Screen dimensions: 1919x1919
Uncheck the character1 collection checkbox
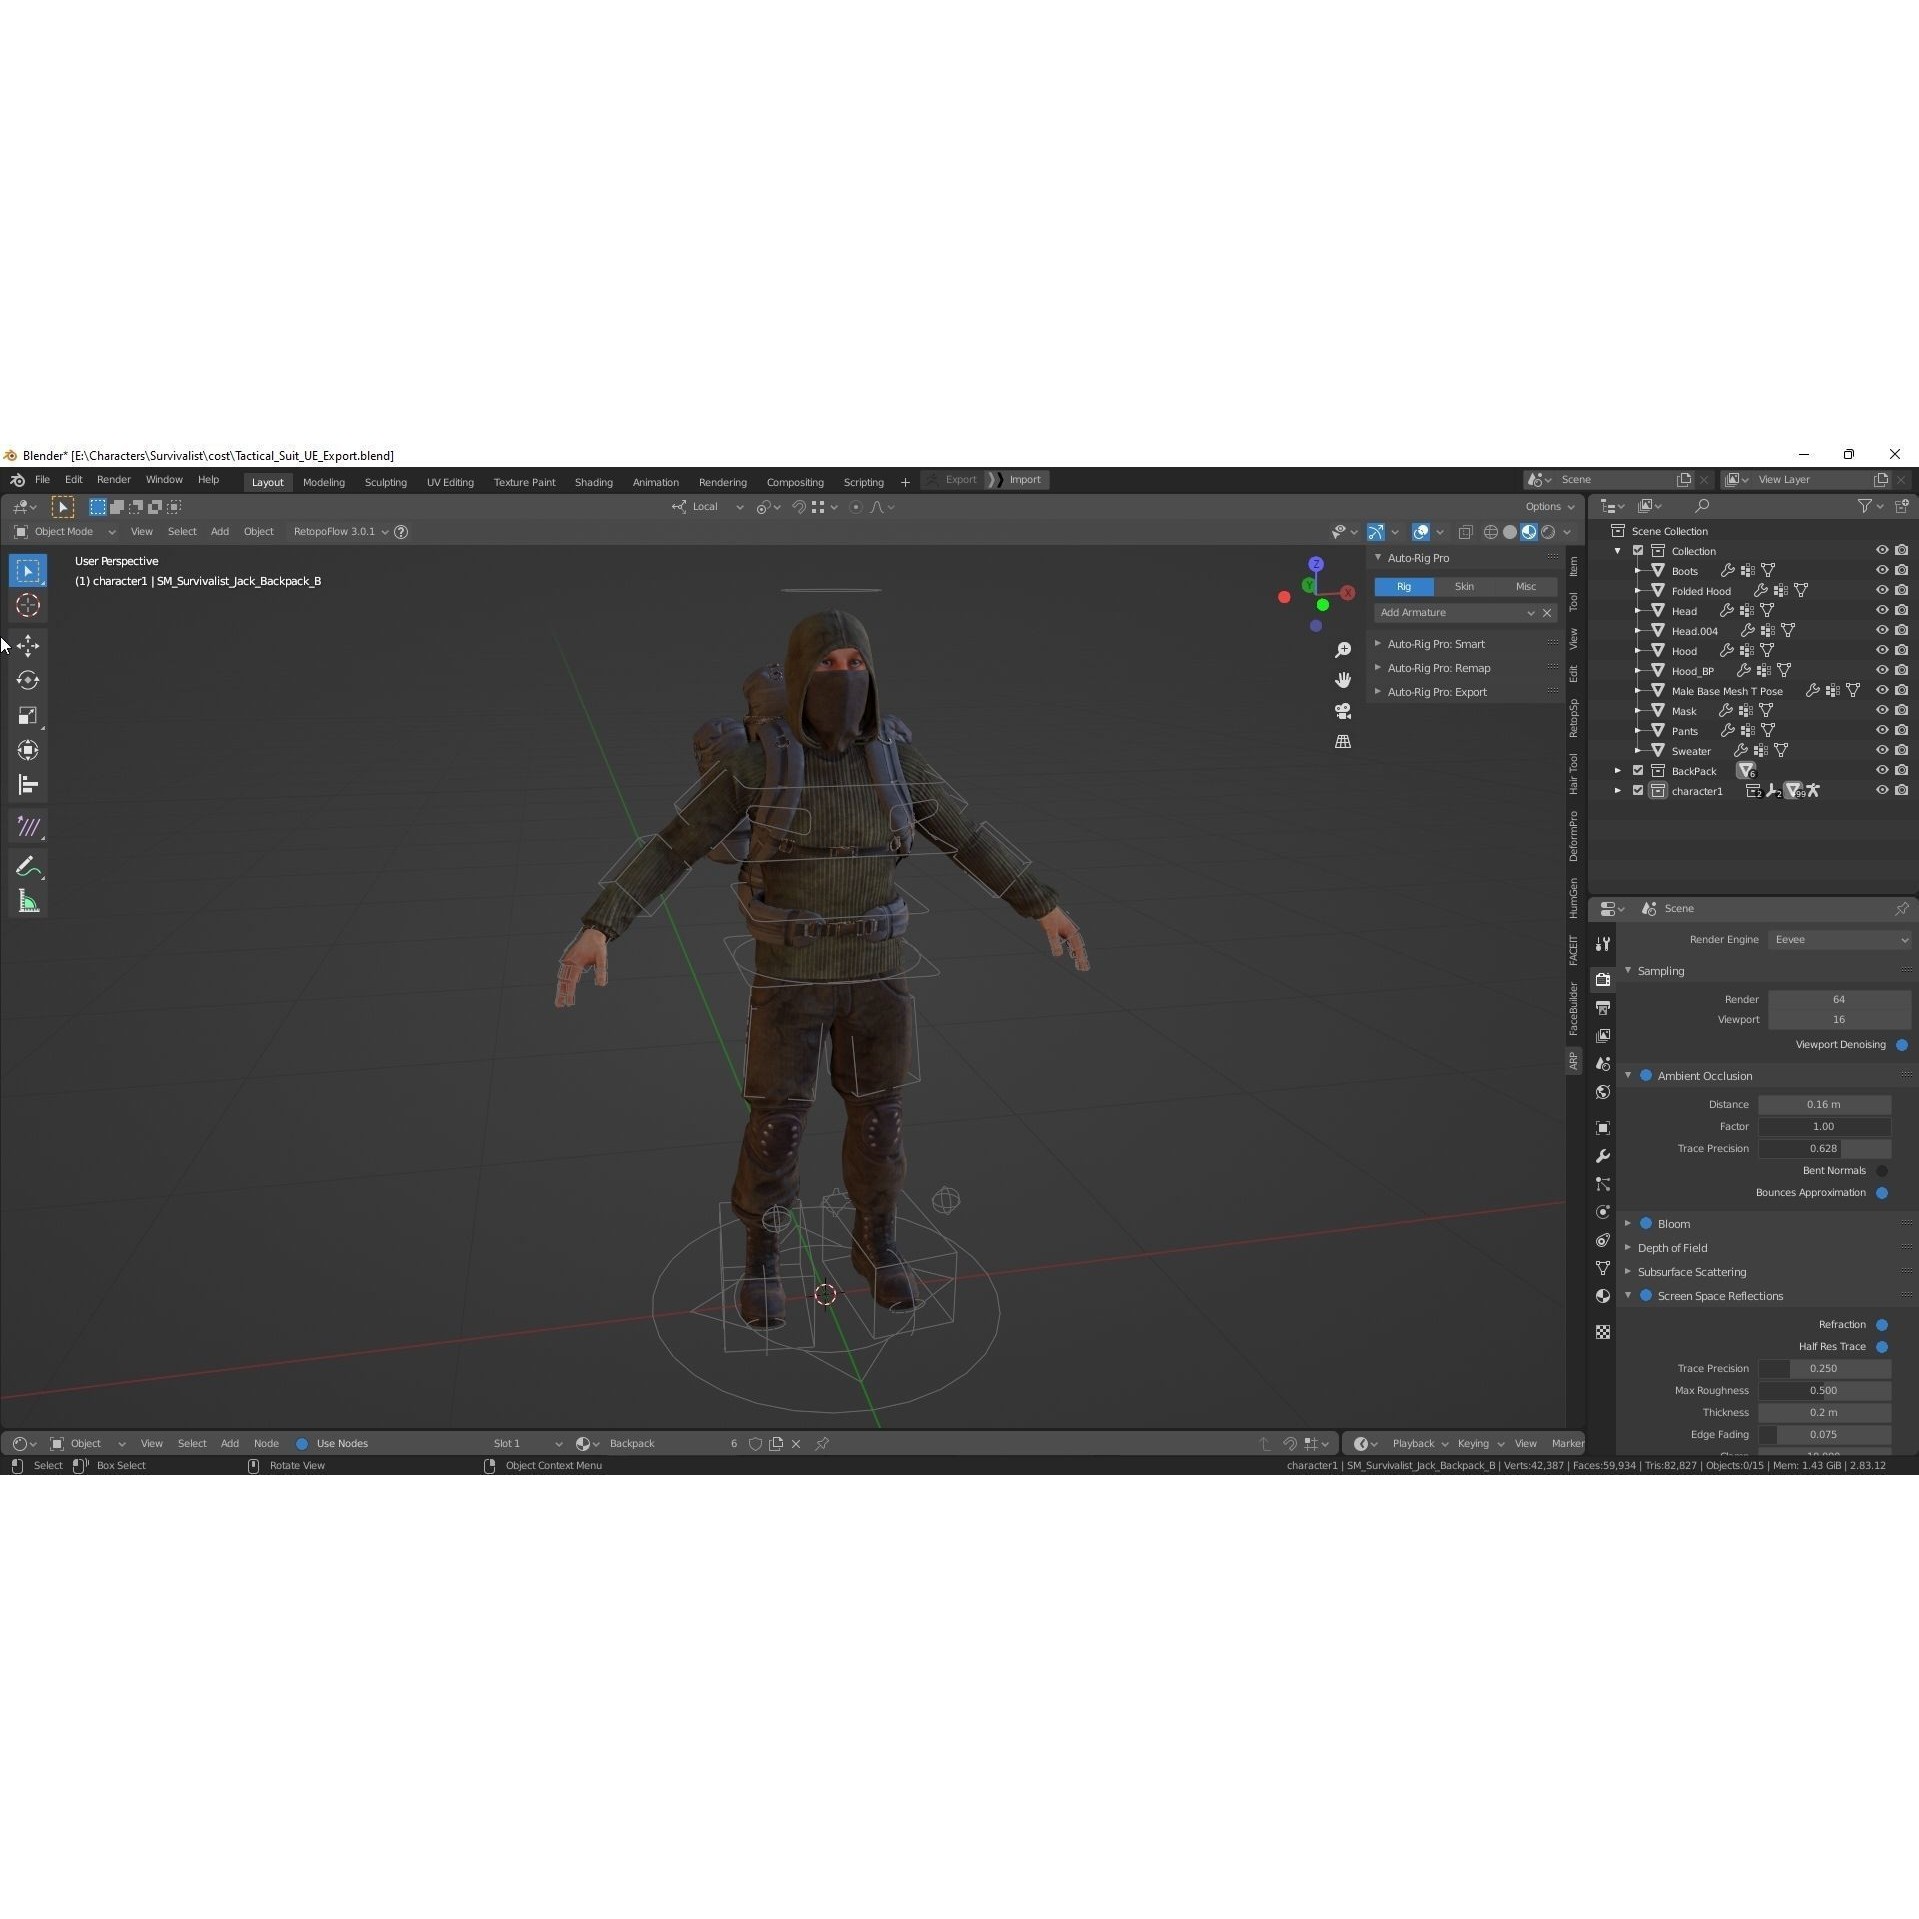click(1638, 790)
